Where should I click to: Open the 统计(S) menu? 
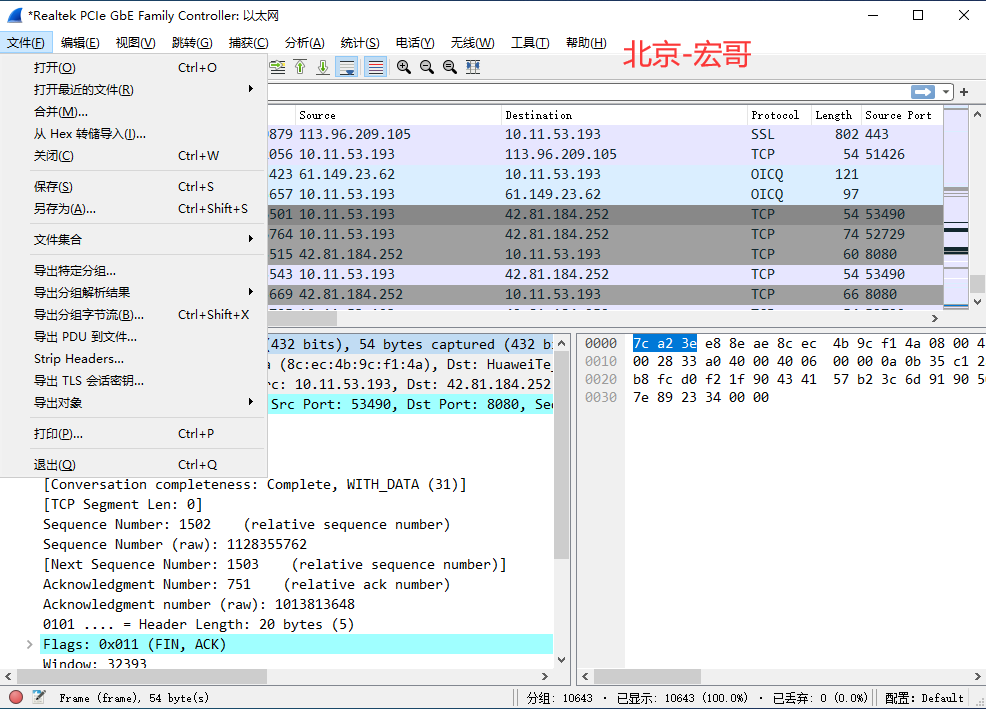(x=360, y=43)
